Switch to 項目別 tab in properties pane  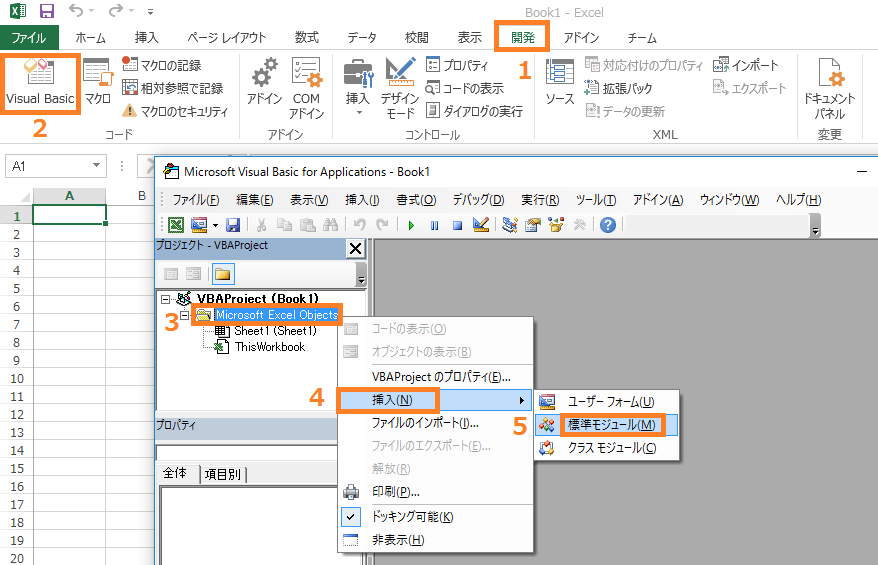[223, 474]
